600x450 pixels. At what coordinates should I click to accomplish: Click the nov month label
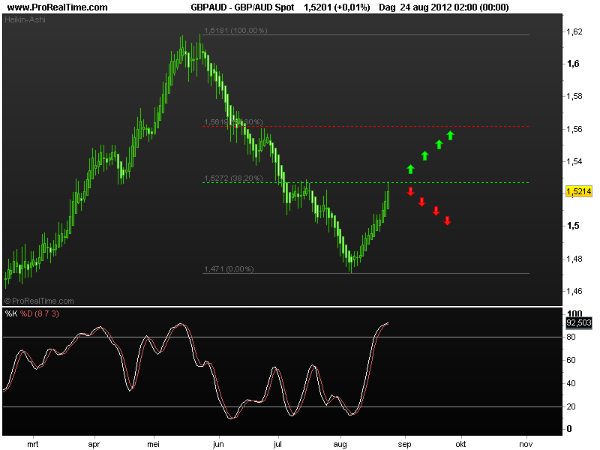point(526,444)
